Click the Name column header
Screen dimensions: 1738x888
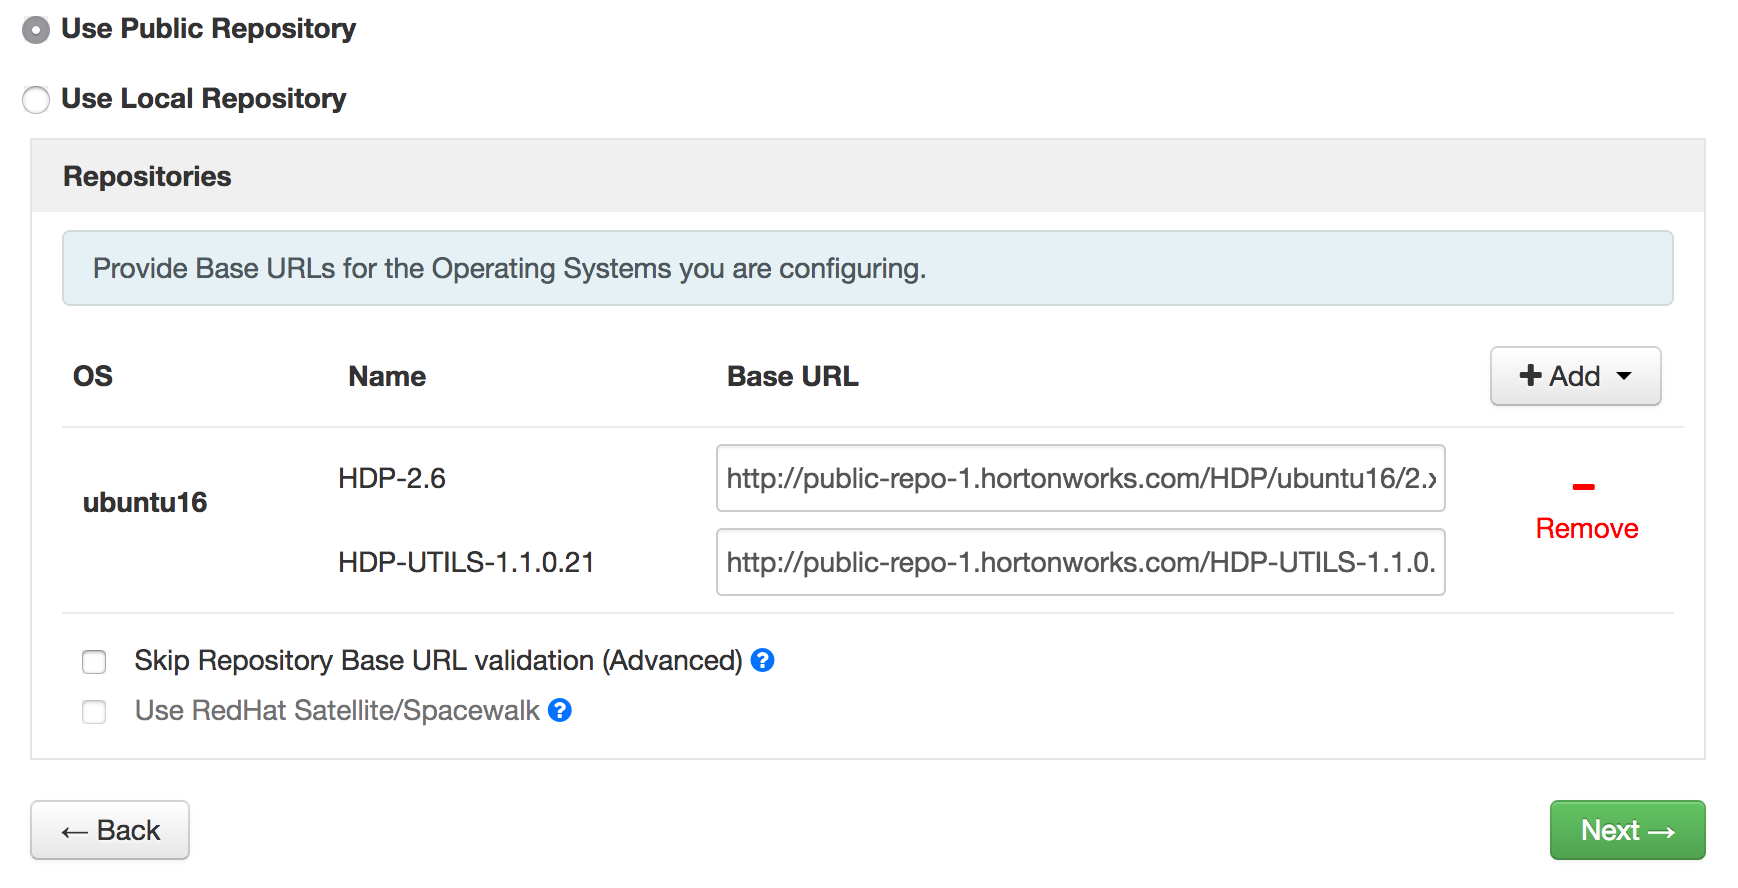(387, 376)
